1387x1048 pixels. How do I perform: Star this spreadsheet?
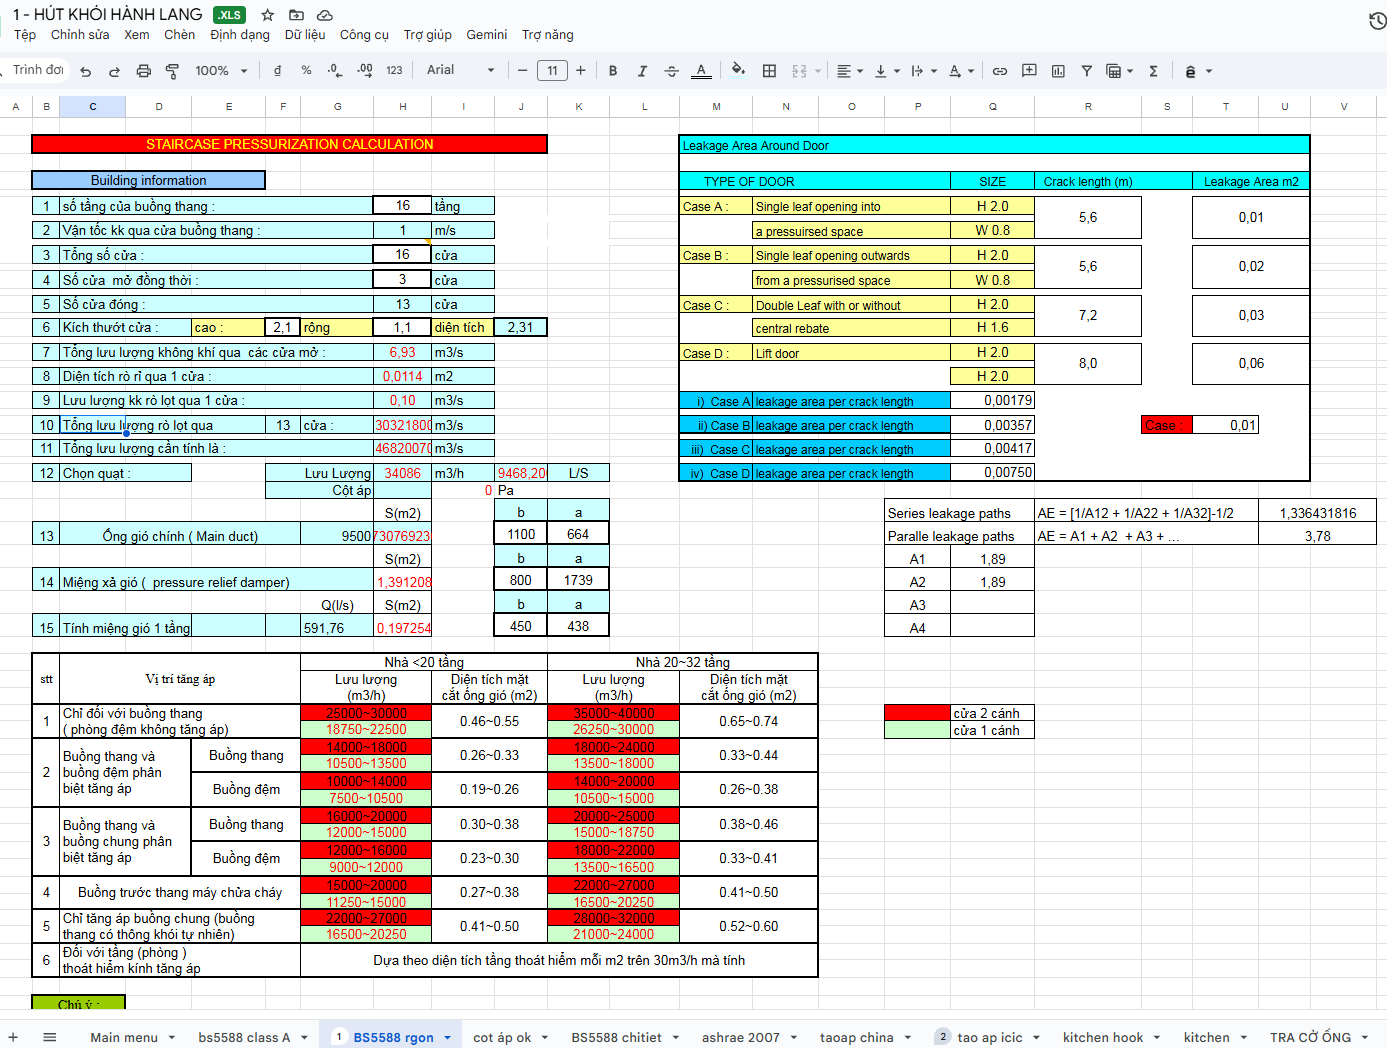(267, 15)
